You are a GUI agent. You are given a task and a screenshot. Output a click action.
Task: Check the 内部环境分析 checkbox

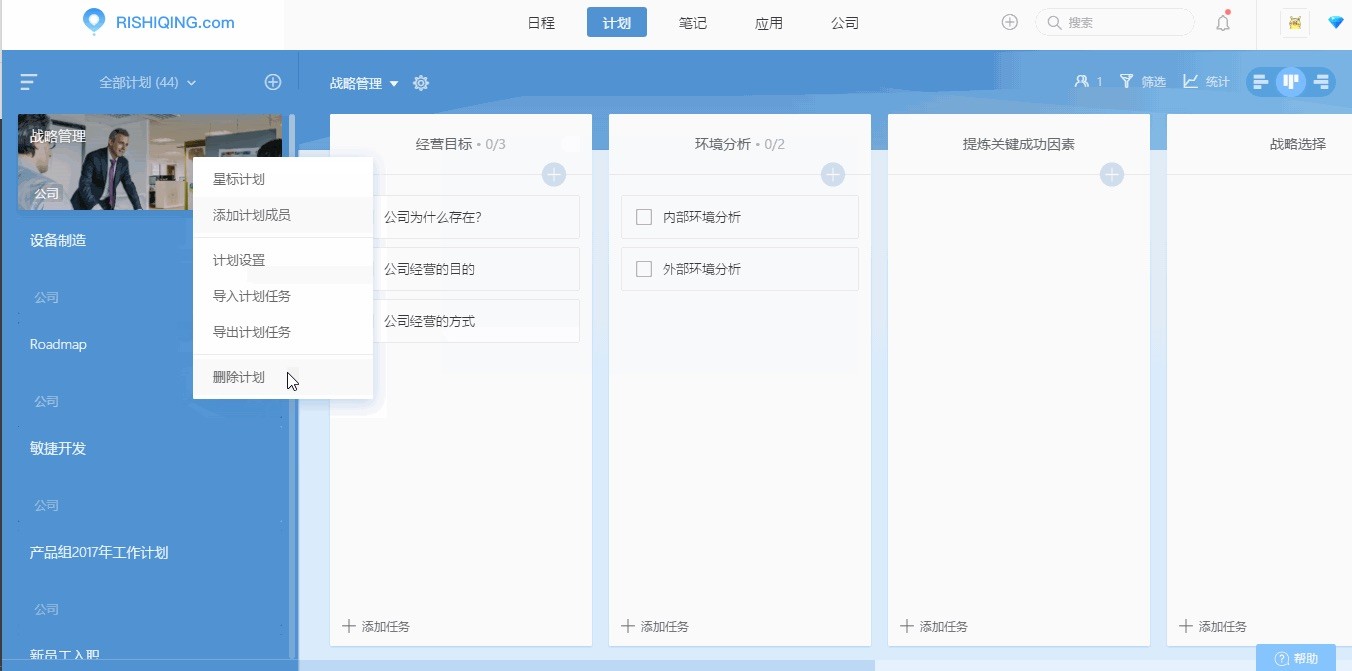point(644,217)
